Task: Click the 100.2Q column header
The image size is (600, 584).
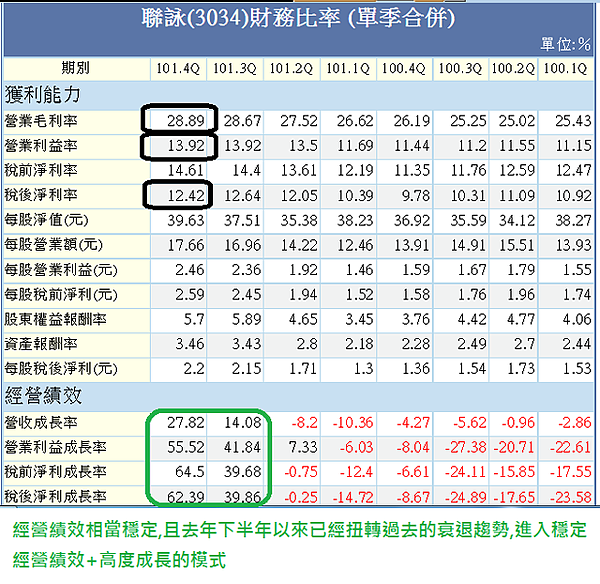Action: (x=513, y=69)
